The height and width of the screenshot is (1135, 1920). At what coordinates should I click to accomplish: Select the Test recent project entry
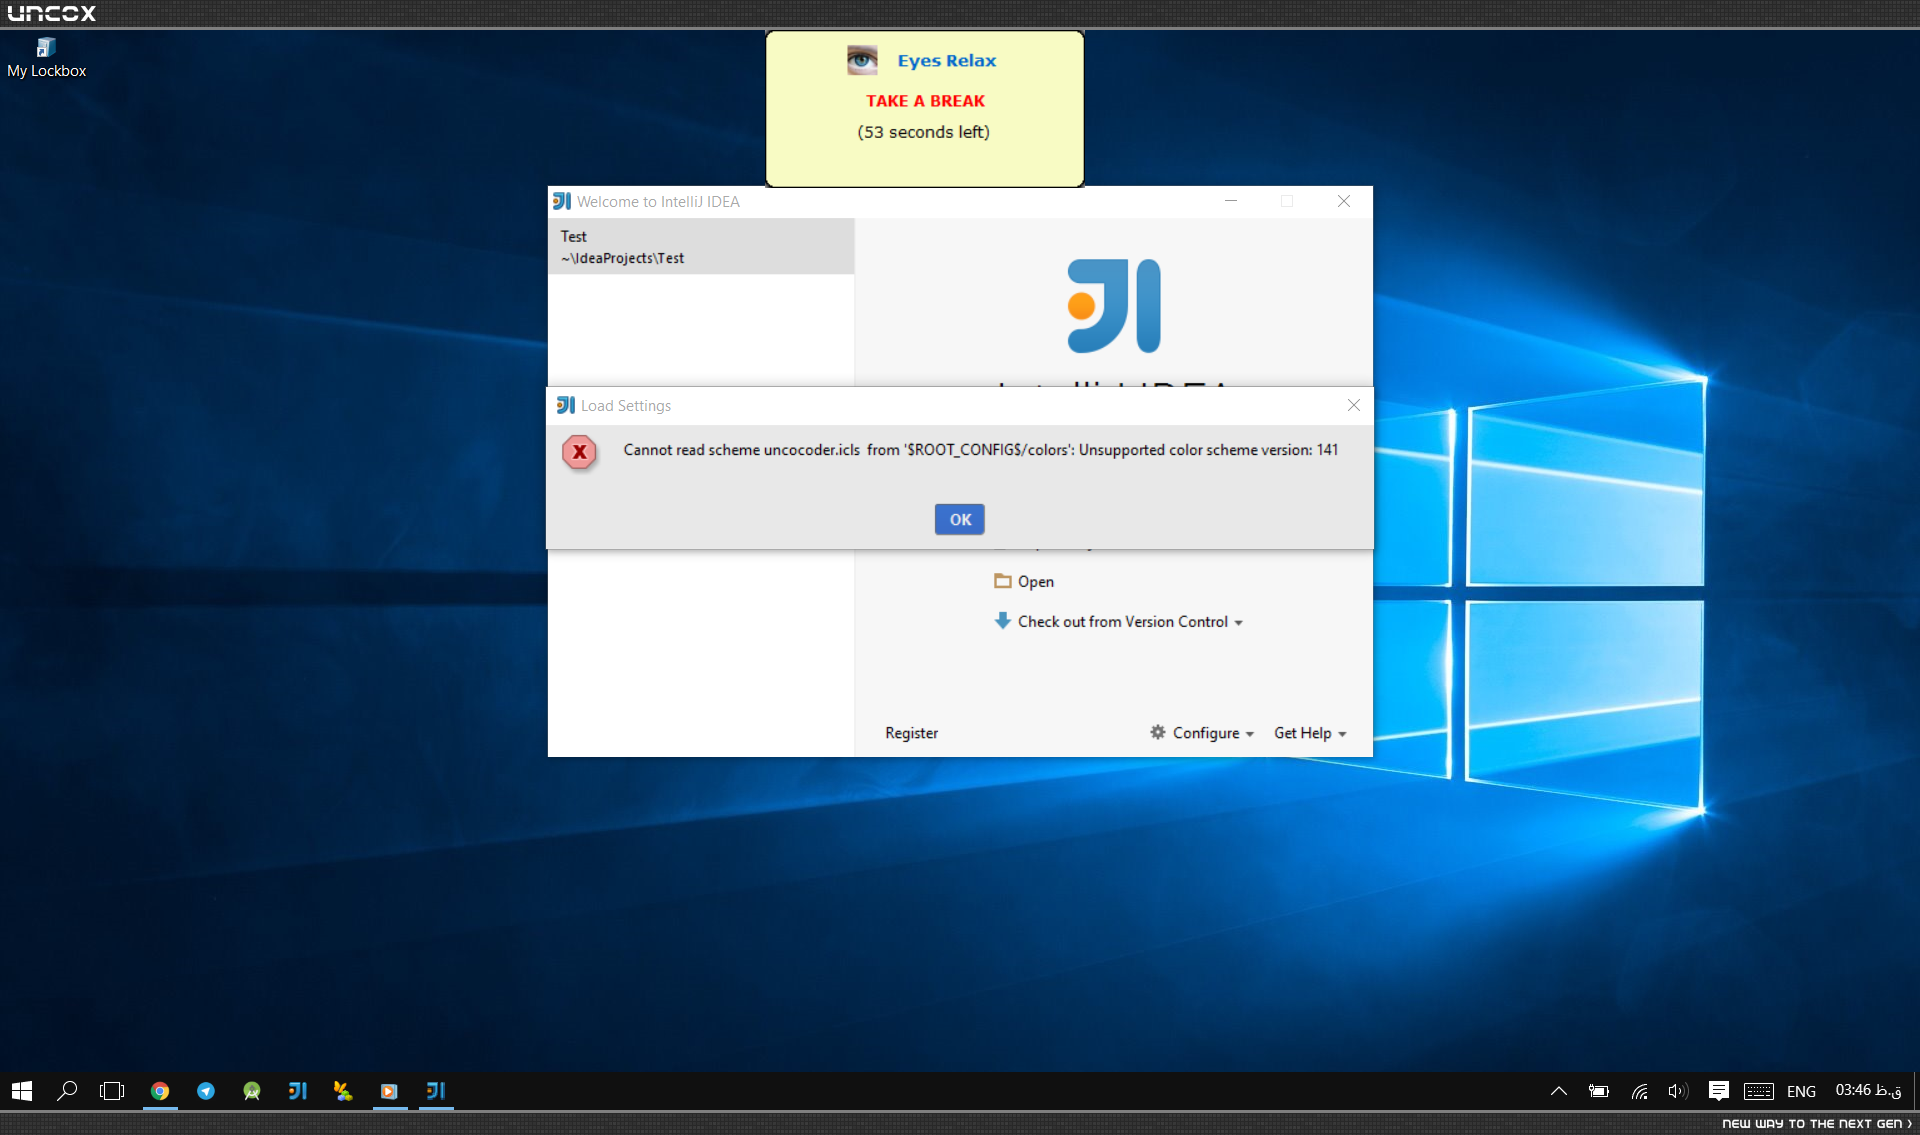click(701, 247)
